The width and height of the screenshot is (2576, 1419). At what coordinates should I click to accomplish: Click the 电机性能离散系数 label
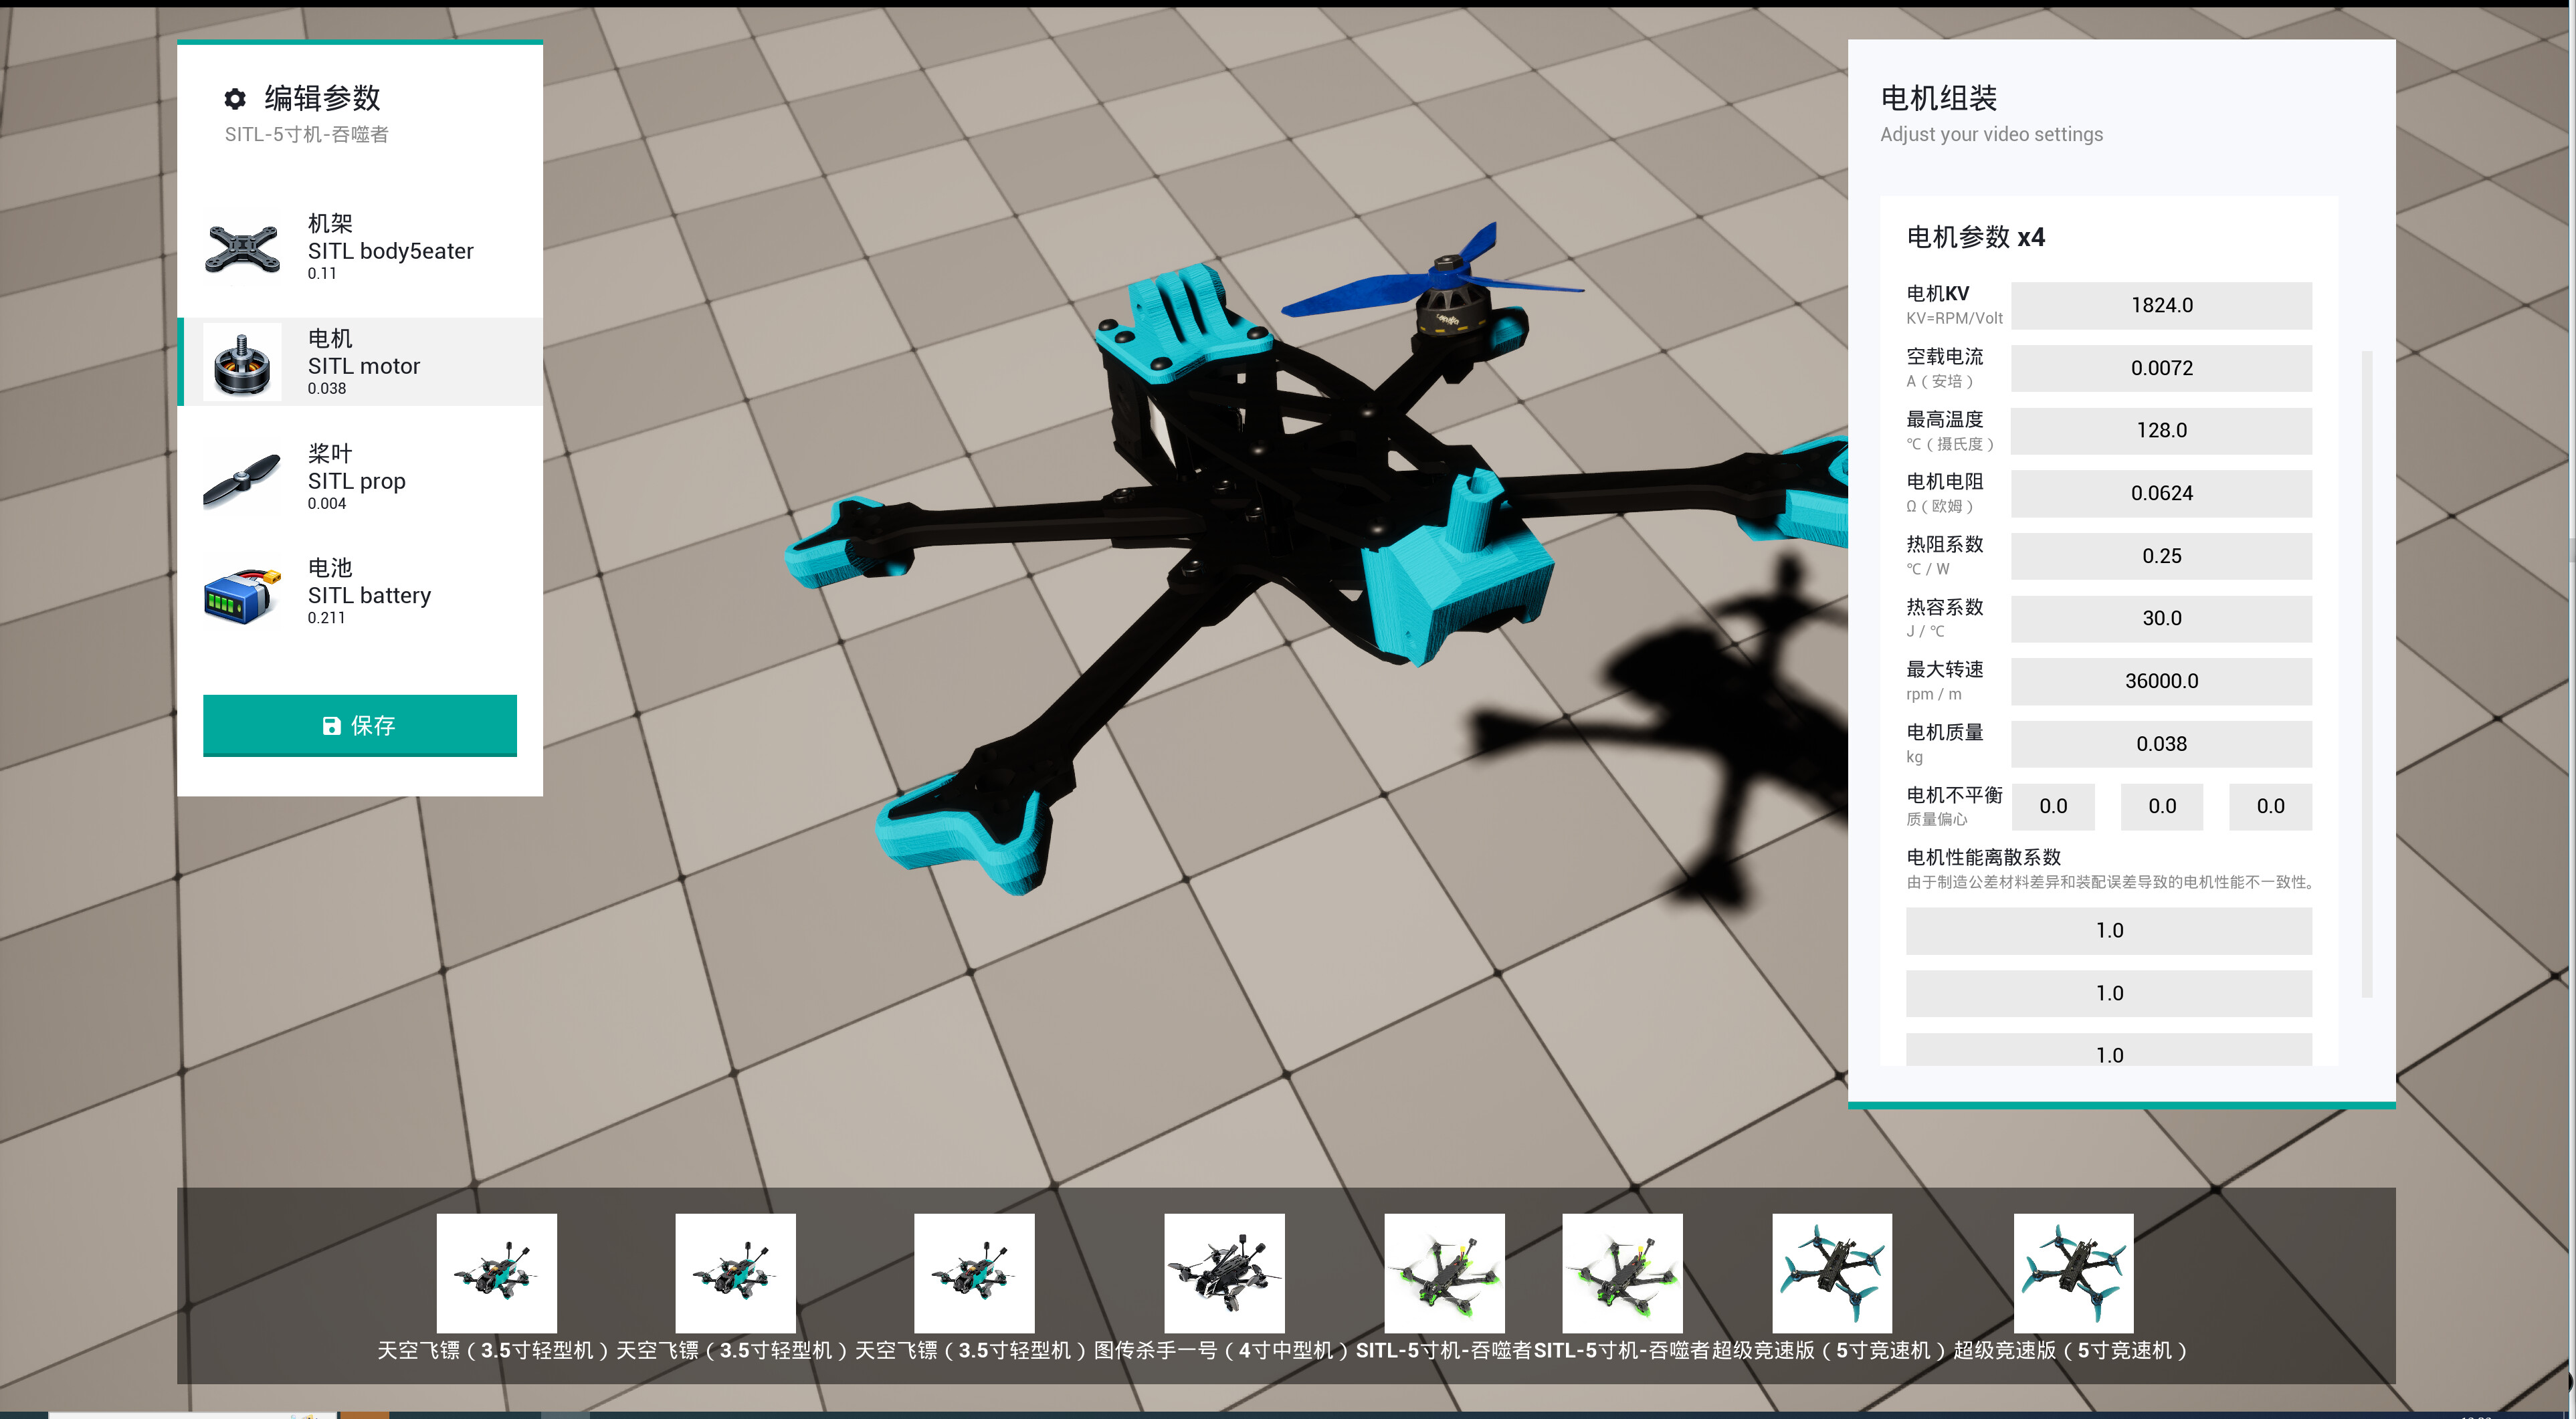[1983, 857]
